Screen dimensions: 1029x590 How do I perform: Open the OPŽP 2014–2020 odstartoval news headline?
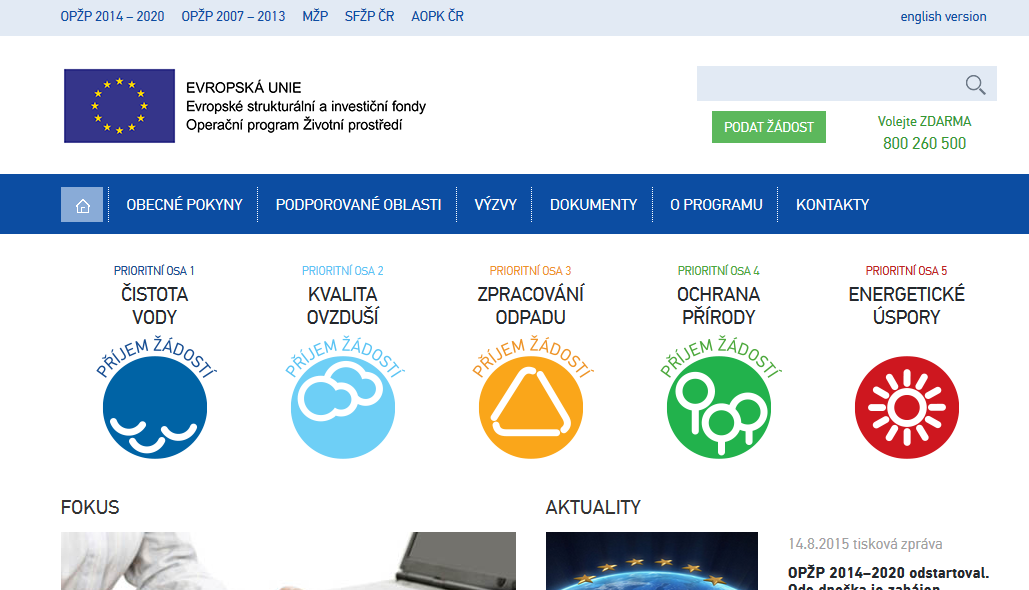pyautogui.click(x=889, y=578)
